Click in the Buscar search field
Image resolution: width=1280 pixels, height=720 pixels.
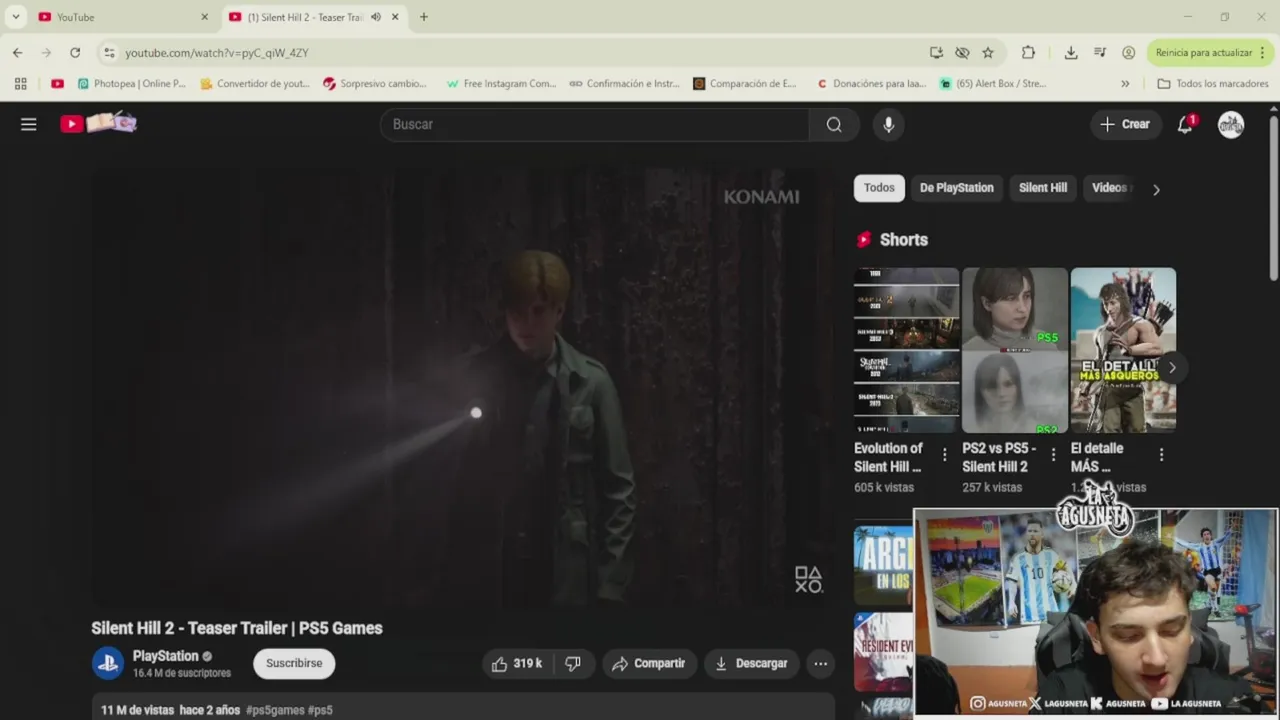(595, 124)
